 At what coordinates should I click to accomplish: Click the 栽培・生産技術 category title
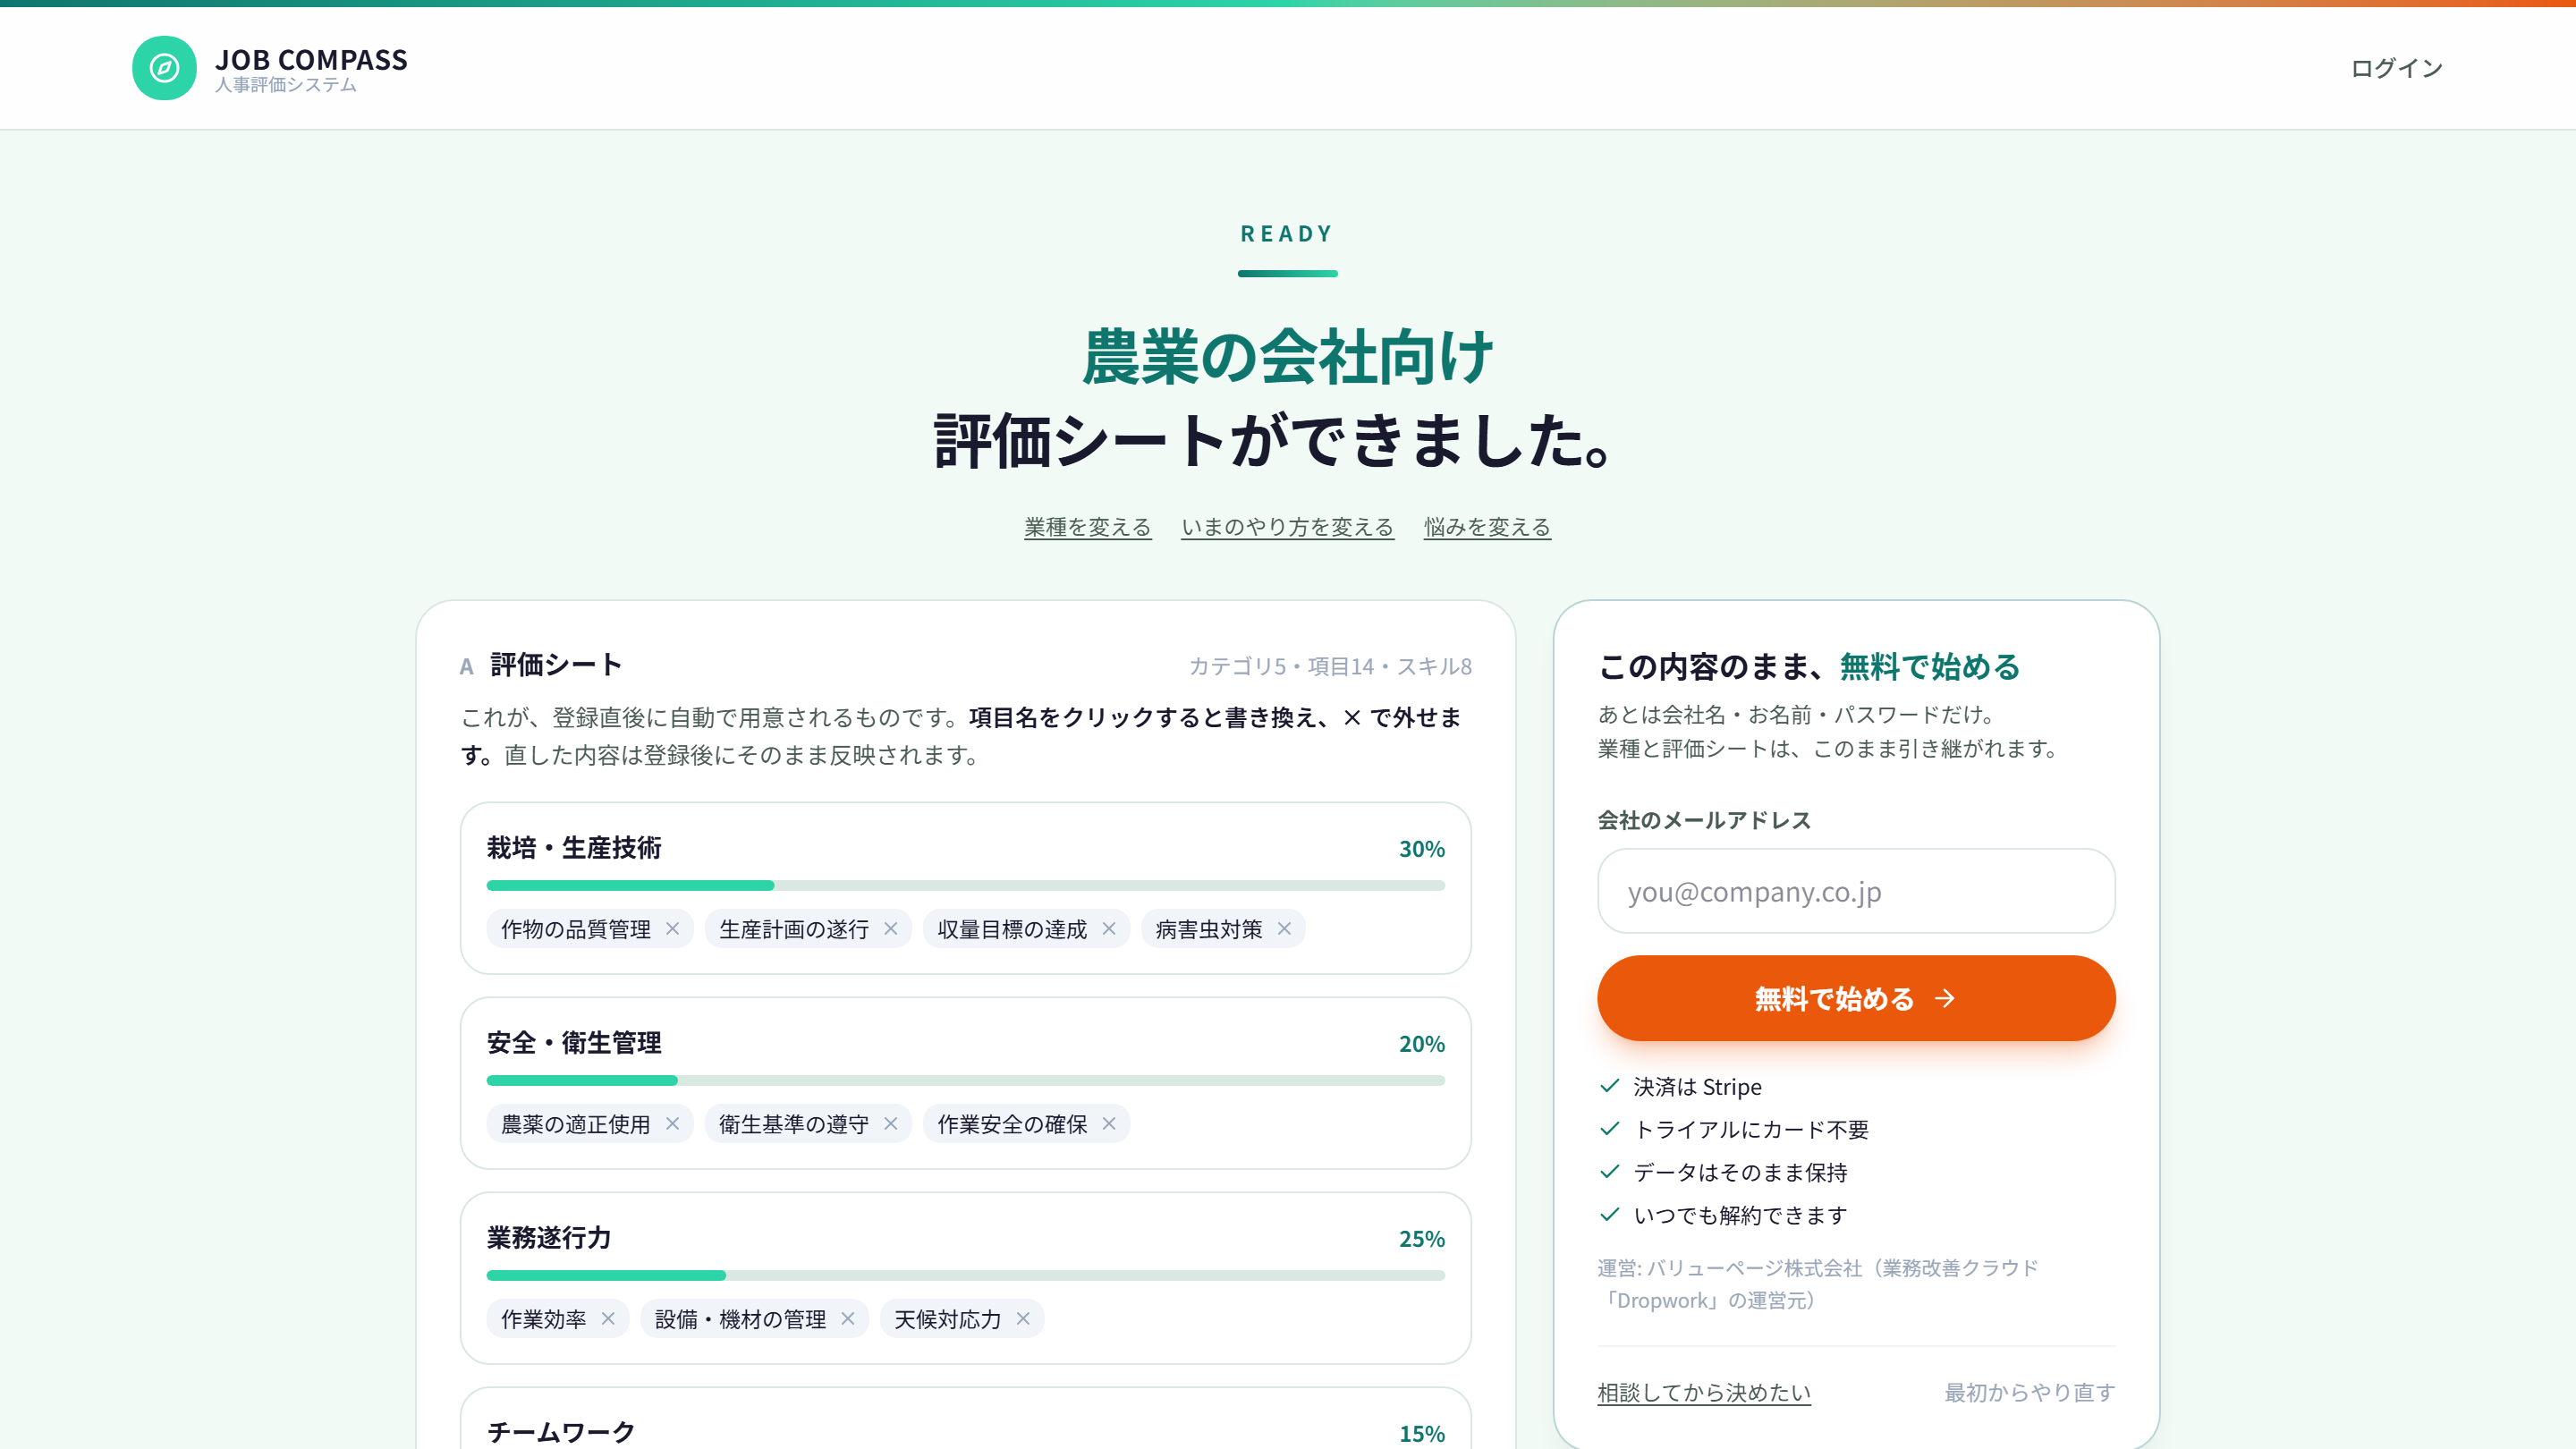(574, 848)
